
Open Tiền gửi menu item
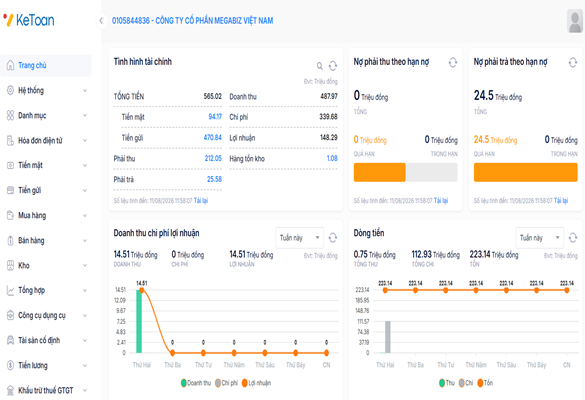[46, 190]
